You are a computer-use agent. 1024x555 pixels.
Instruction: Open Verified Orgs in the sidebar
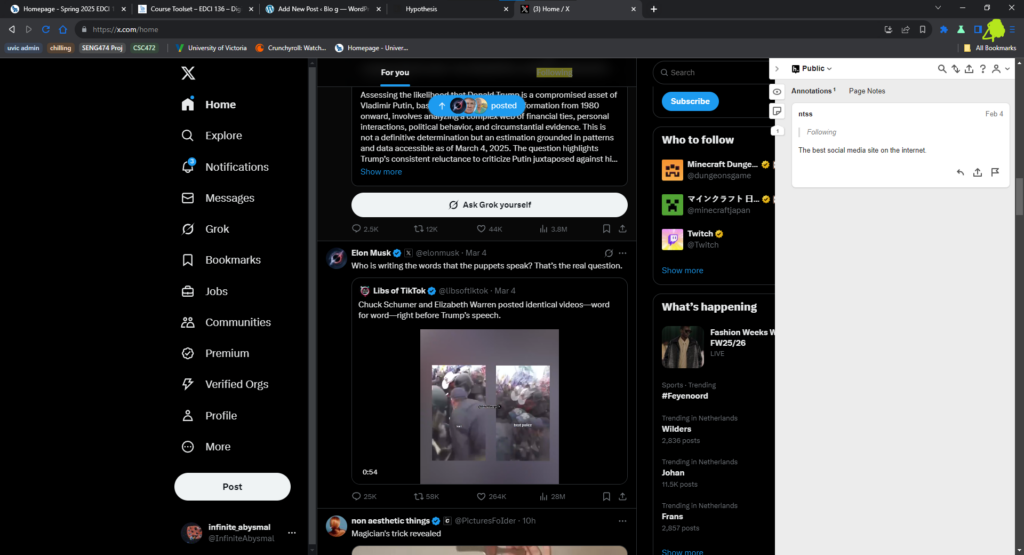point(224,385)
